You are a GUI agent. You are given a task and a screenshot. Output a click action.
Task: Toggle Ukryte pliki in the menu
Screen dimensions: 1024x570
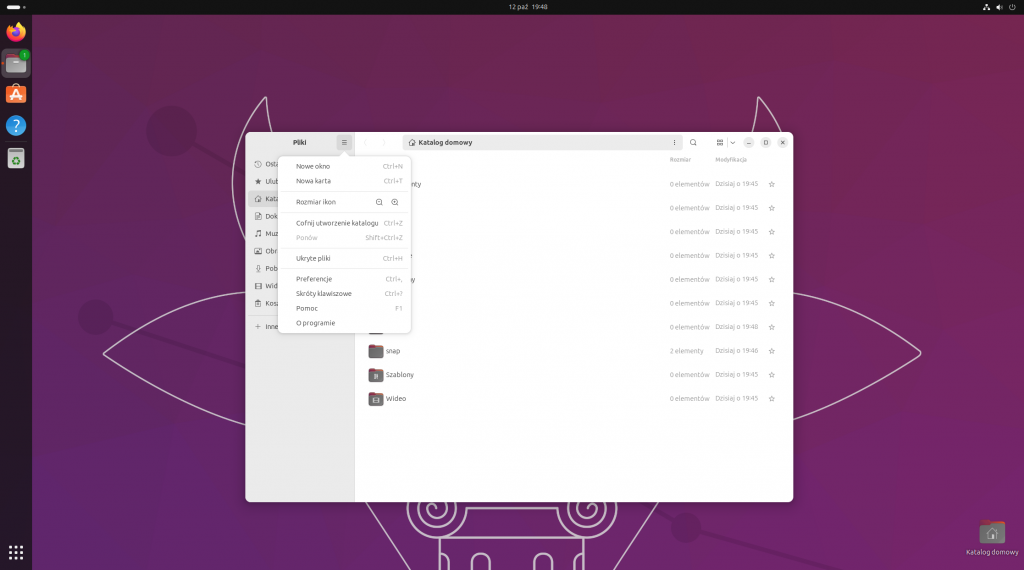click(344, 259)
